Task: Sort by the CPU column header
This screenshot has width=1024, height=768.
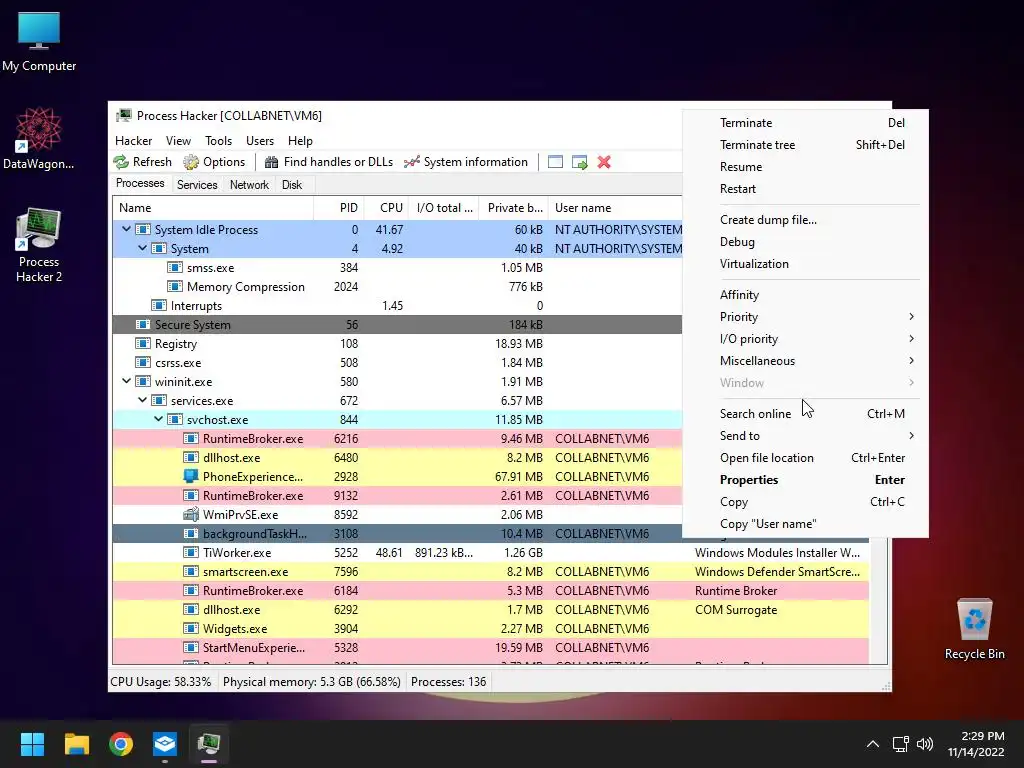Action: [x=386, y=208]
